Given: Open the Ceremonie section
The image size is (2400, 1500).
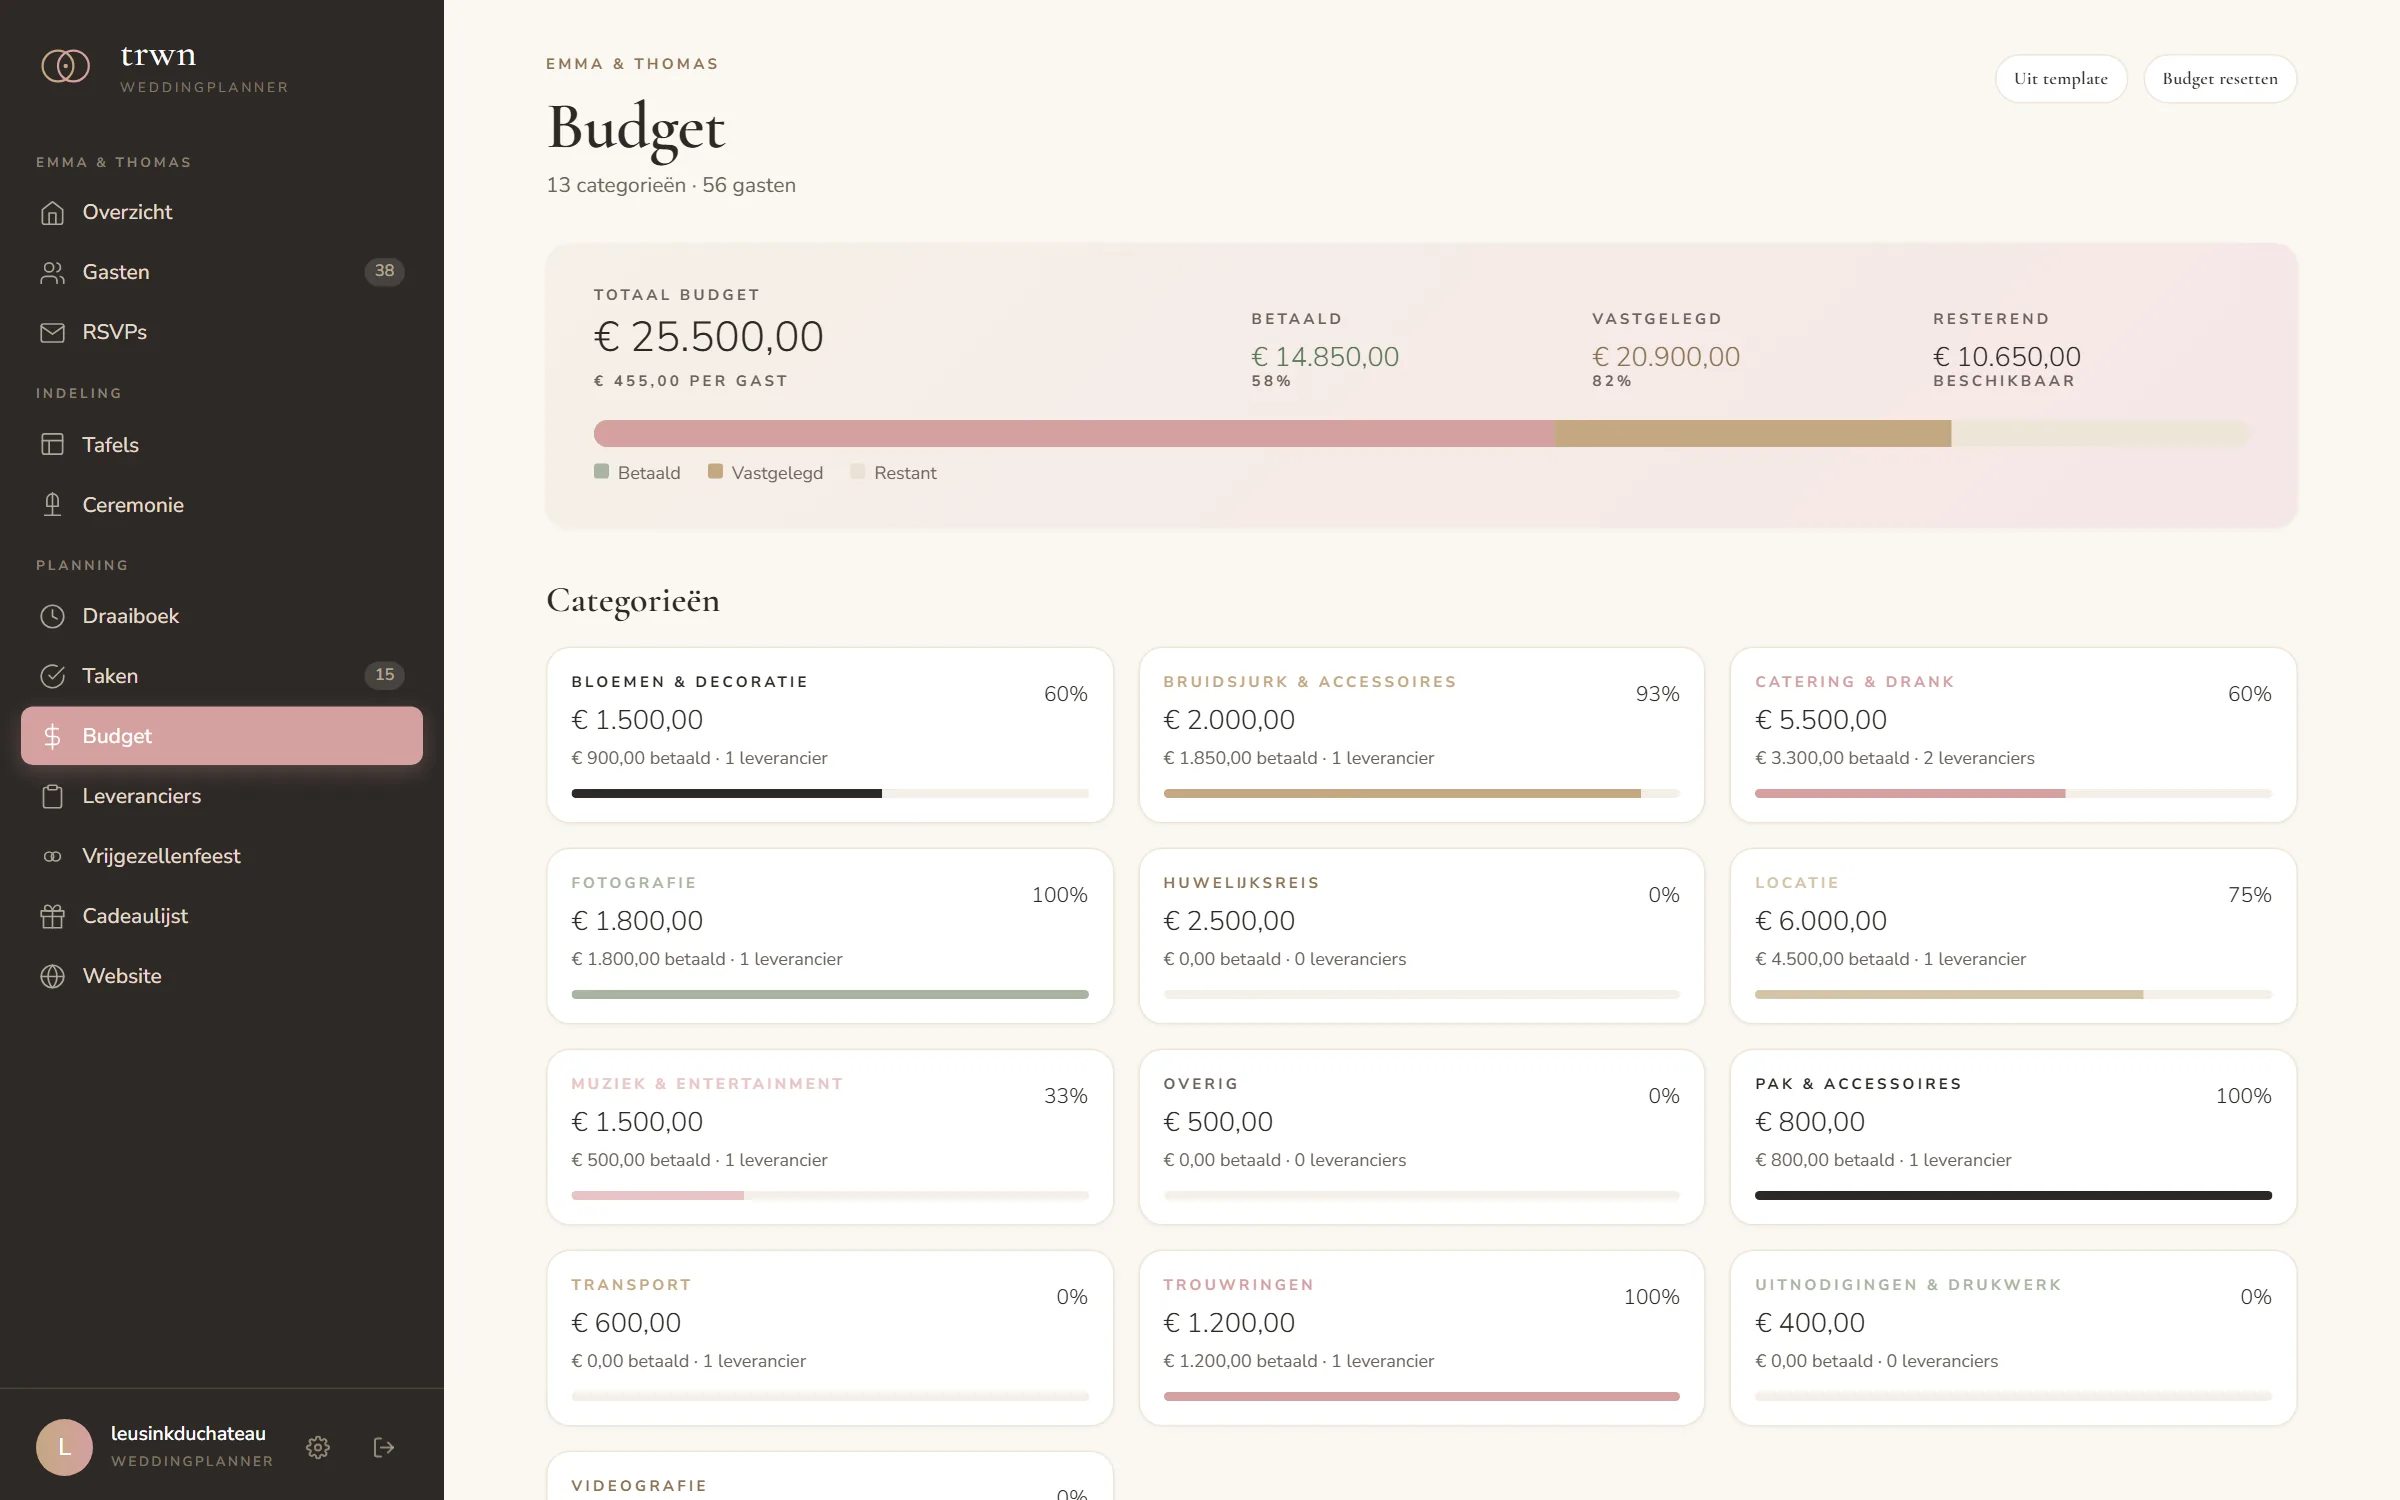Looking at the screenshot, I should coord(222,505).
